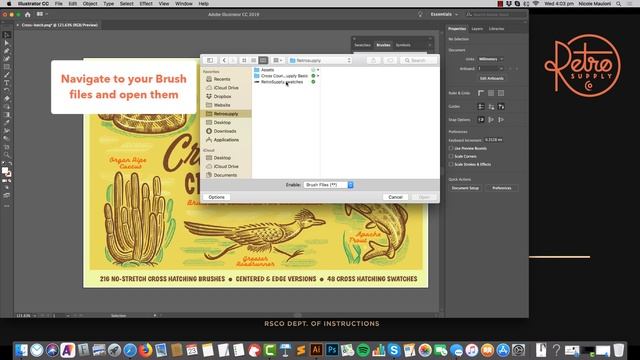Toggle rulers icon in Ruler & Grids
Screen dimensions: 640x360
click(x=481, y=93)
